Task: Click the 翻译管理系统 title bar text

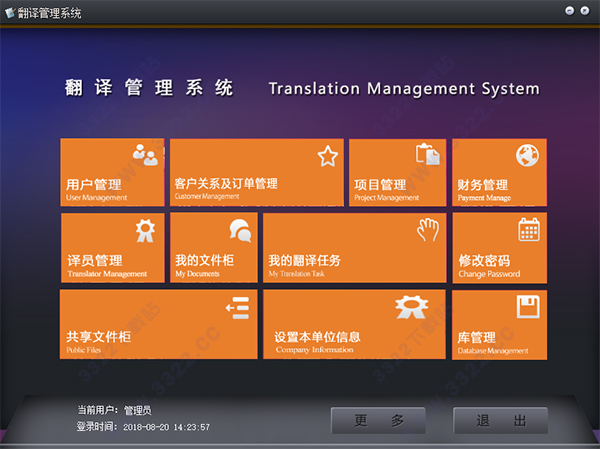Action: coord(50,12)
